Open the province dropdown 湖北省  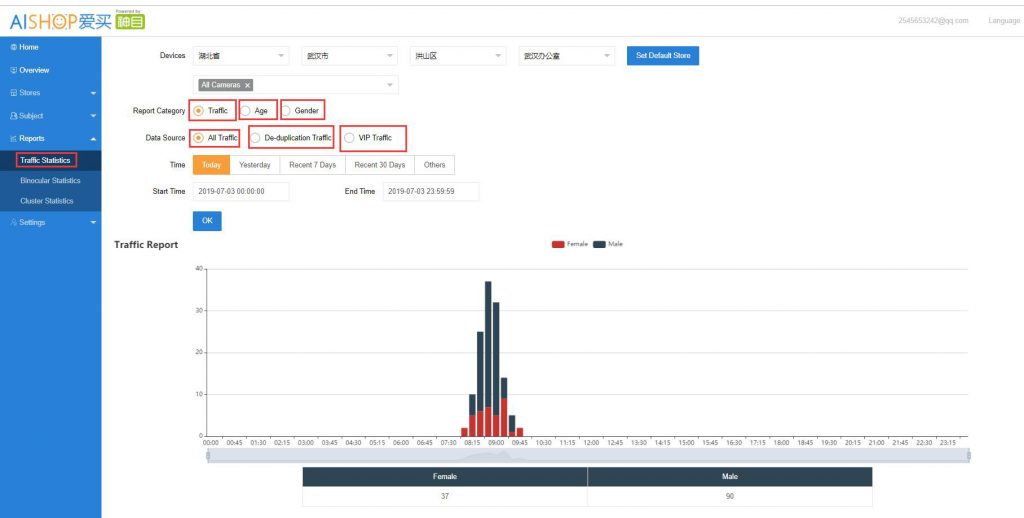241,56
